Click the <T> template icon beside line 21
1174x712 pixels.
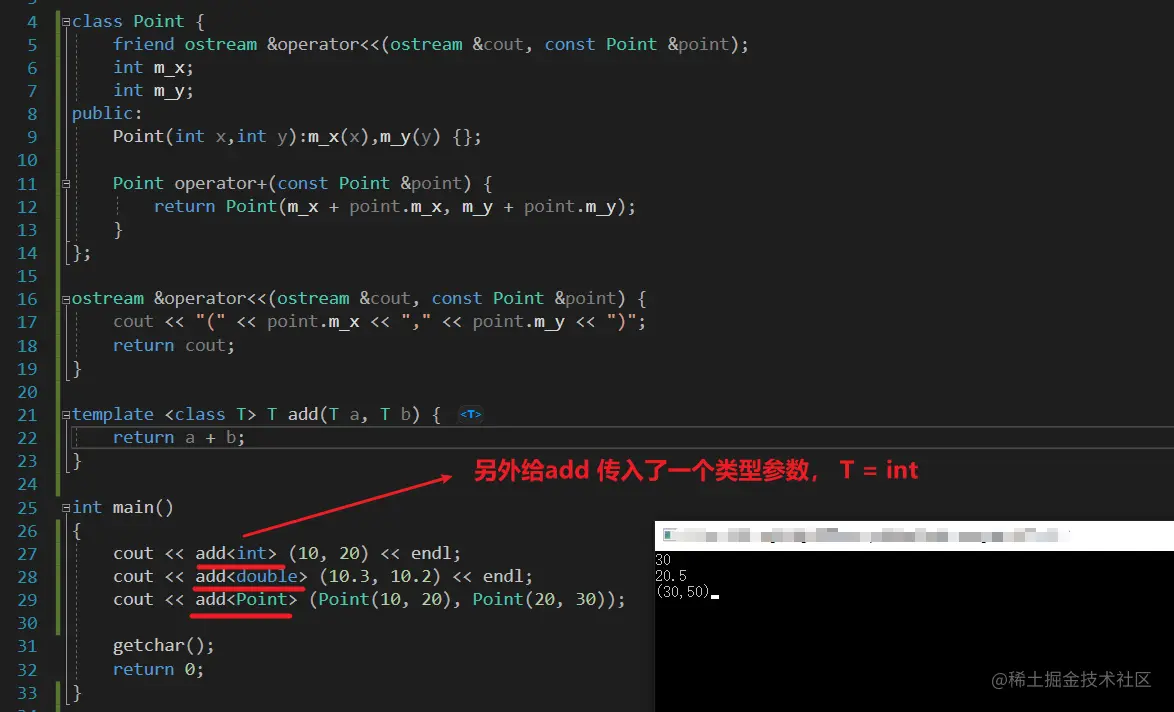[x=469, y=413]
